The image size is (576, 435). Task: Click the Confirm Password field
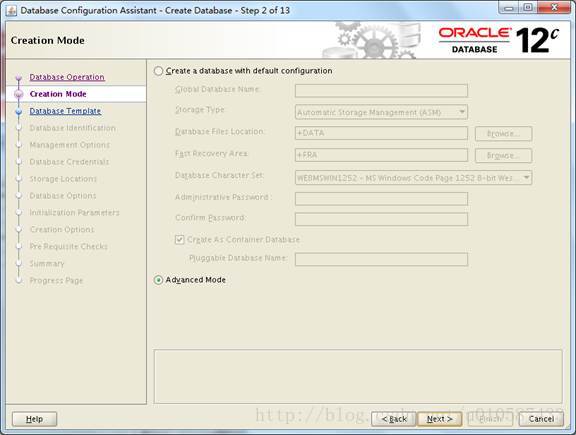coord(381,219)
